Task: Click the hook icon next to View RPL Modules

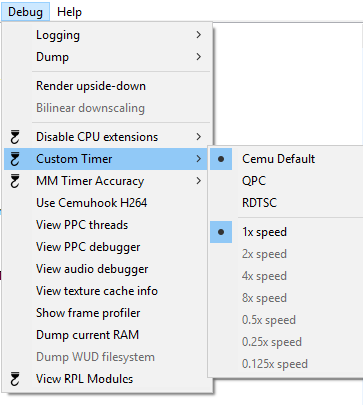Action: (x=15, y=379)
